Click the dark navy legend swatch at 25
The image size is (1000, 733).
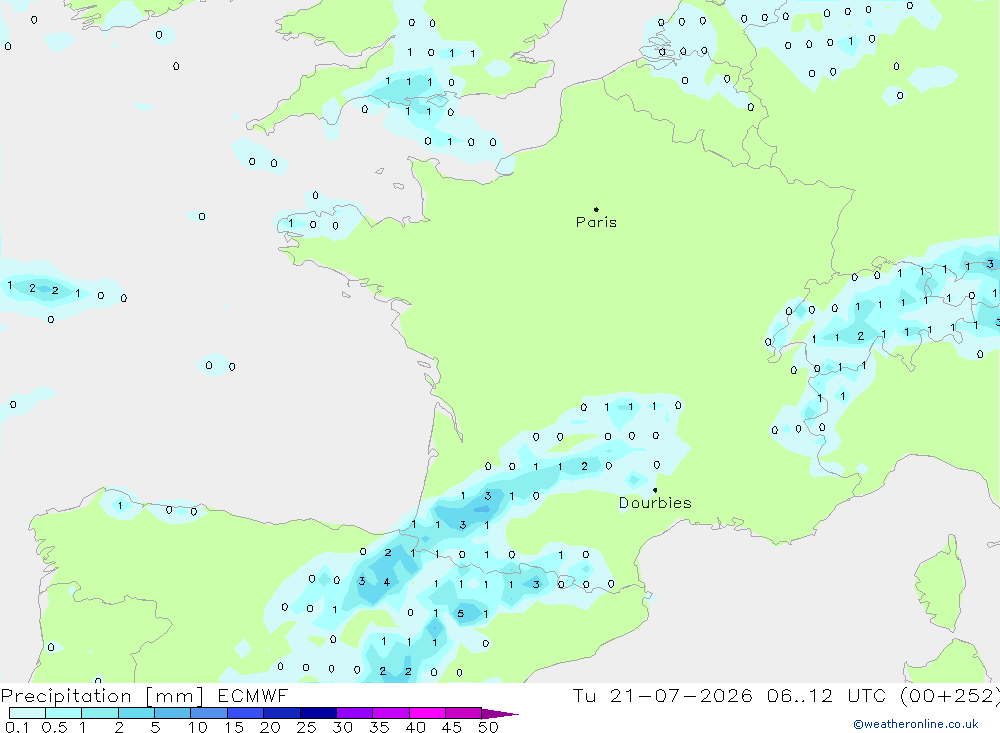point(318,713)
